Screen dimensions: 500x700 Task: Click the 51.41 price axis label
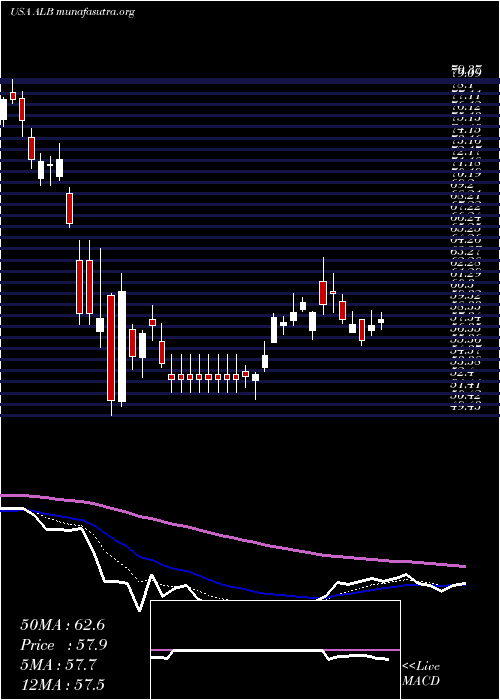pyautogui.click(x=466, y=384)
